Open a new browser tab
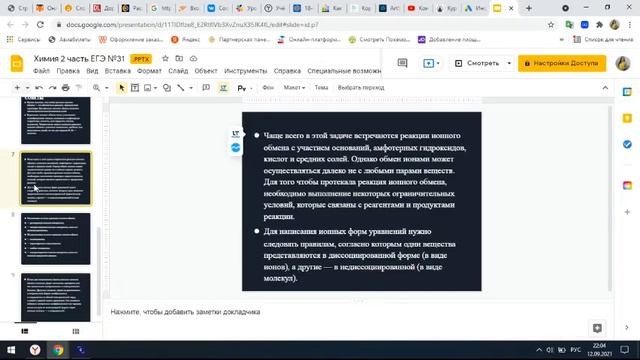The width and height of the screenshot is (640, 360). (x=529, y=8)
